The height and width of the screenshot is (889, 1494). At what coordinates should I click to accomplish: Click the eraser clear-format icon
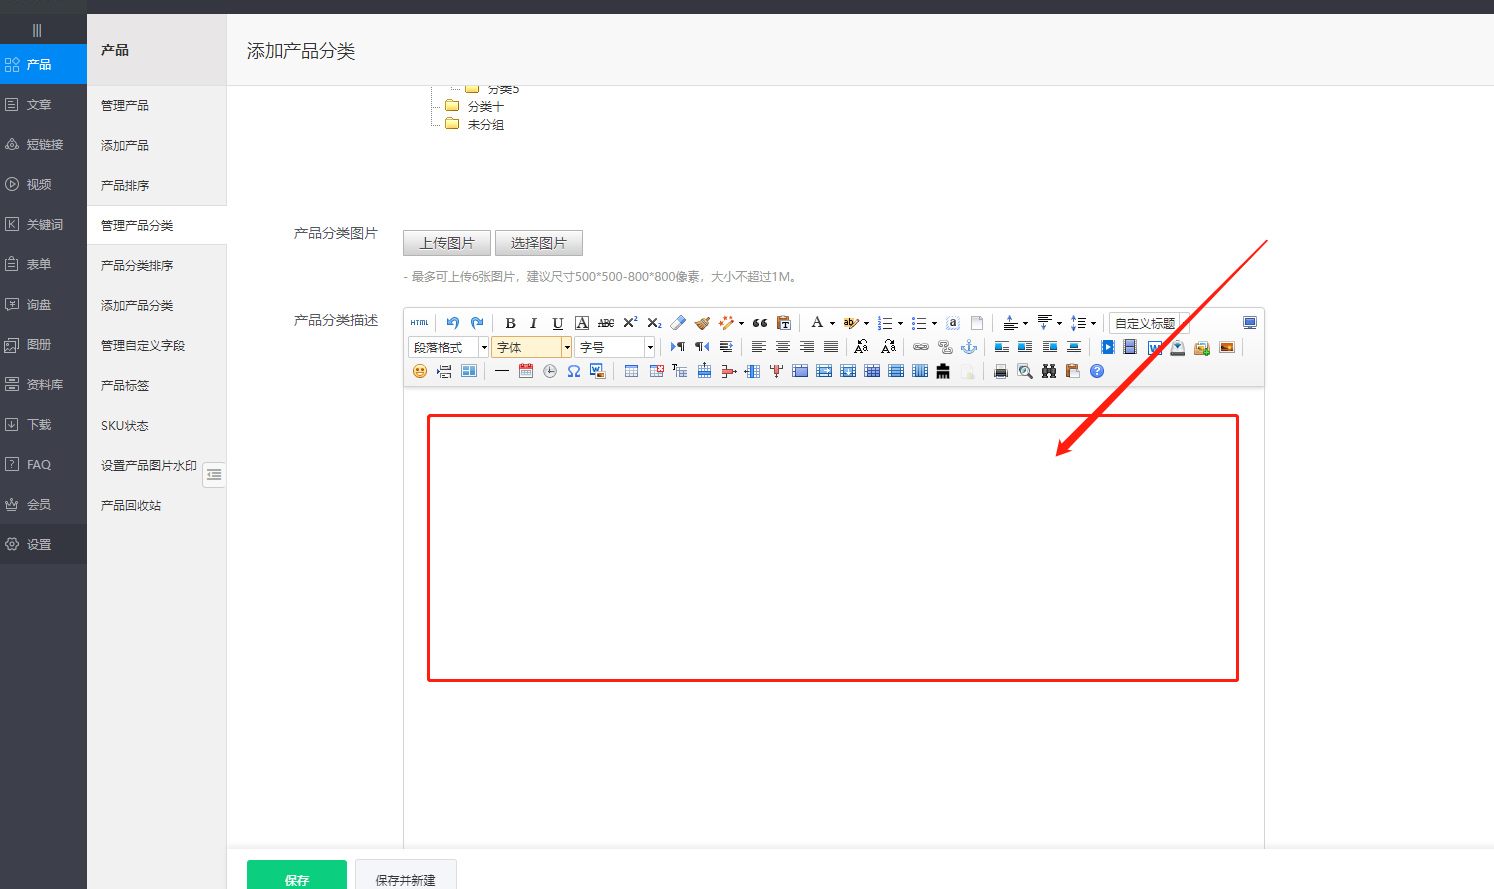(678, 323)
